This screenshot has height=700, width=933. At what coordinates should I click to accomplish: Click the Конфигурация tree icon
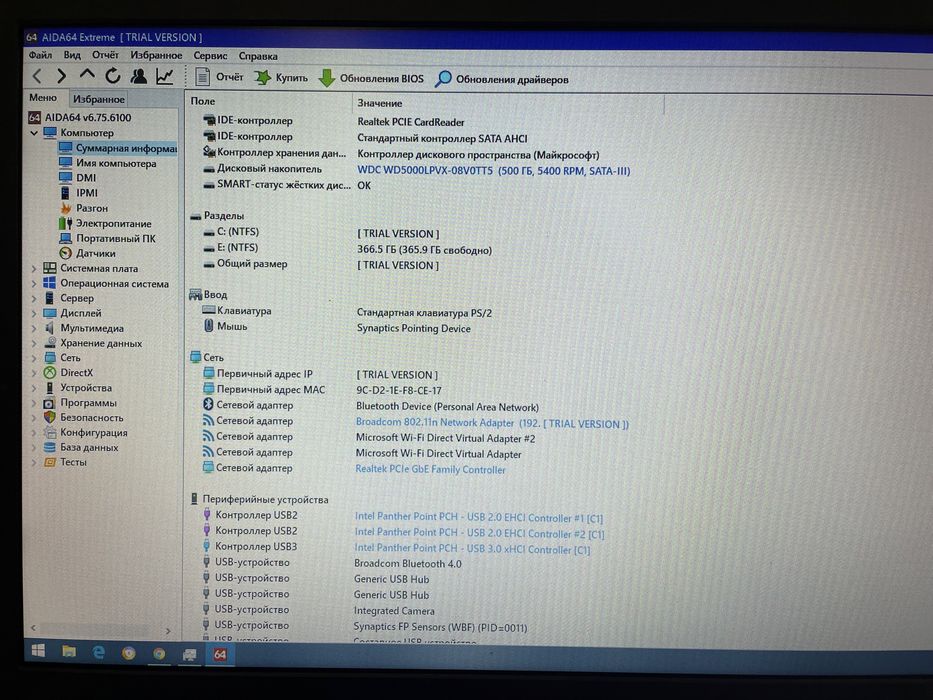point(49,432)
